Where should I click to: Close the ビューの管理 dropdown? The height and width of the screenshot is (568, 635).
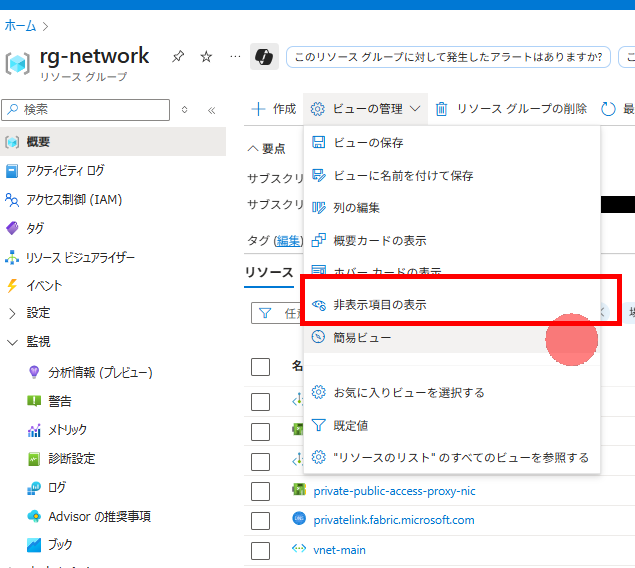tap(365, 109)
